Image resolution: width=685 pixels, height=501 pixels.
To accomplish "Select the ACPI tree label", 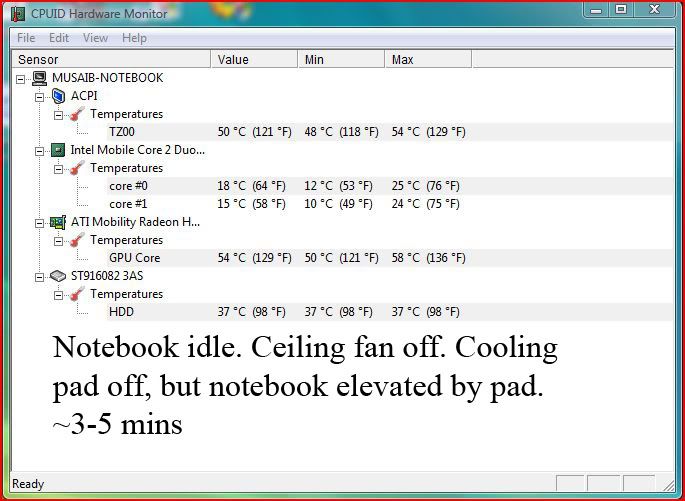I will [x=84, y=96].
